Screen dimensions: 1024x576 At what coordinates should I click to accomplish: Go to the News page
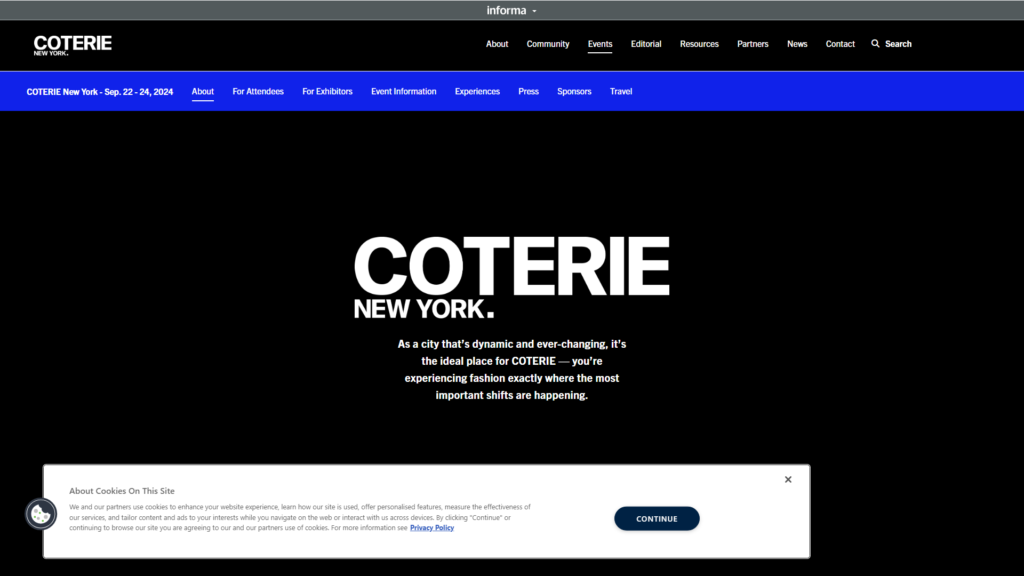pos(797,44)
